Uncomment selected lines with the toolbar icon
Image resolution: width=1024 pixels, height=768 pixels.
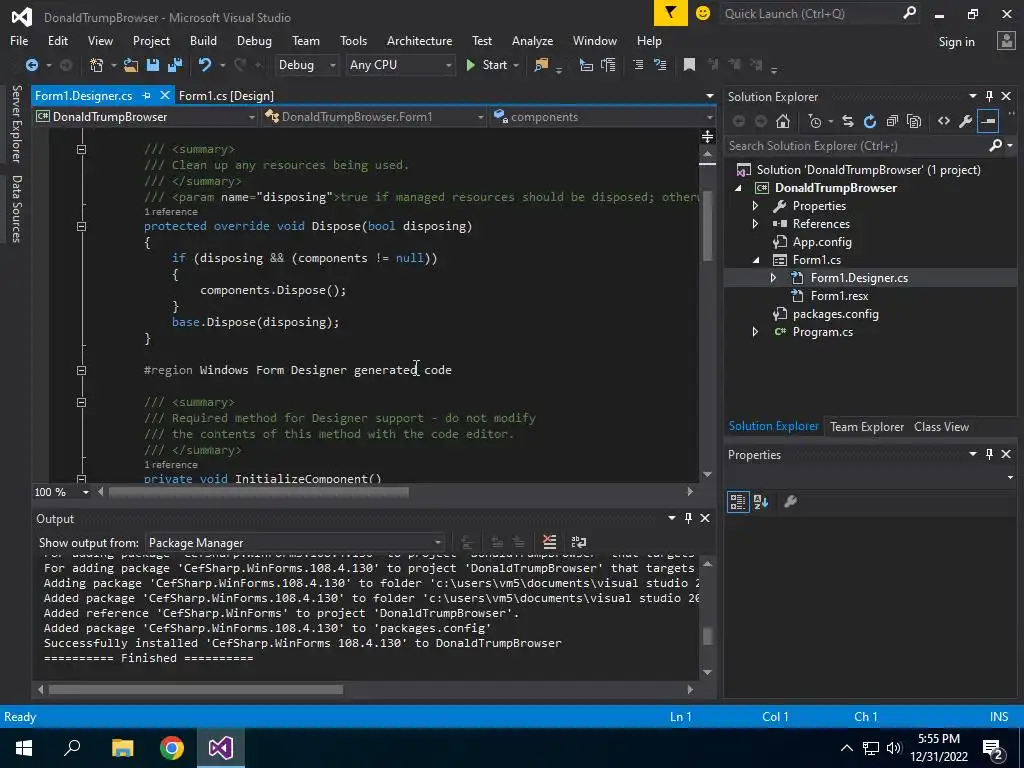(x=660, y=65)
